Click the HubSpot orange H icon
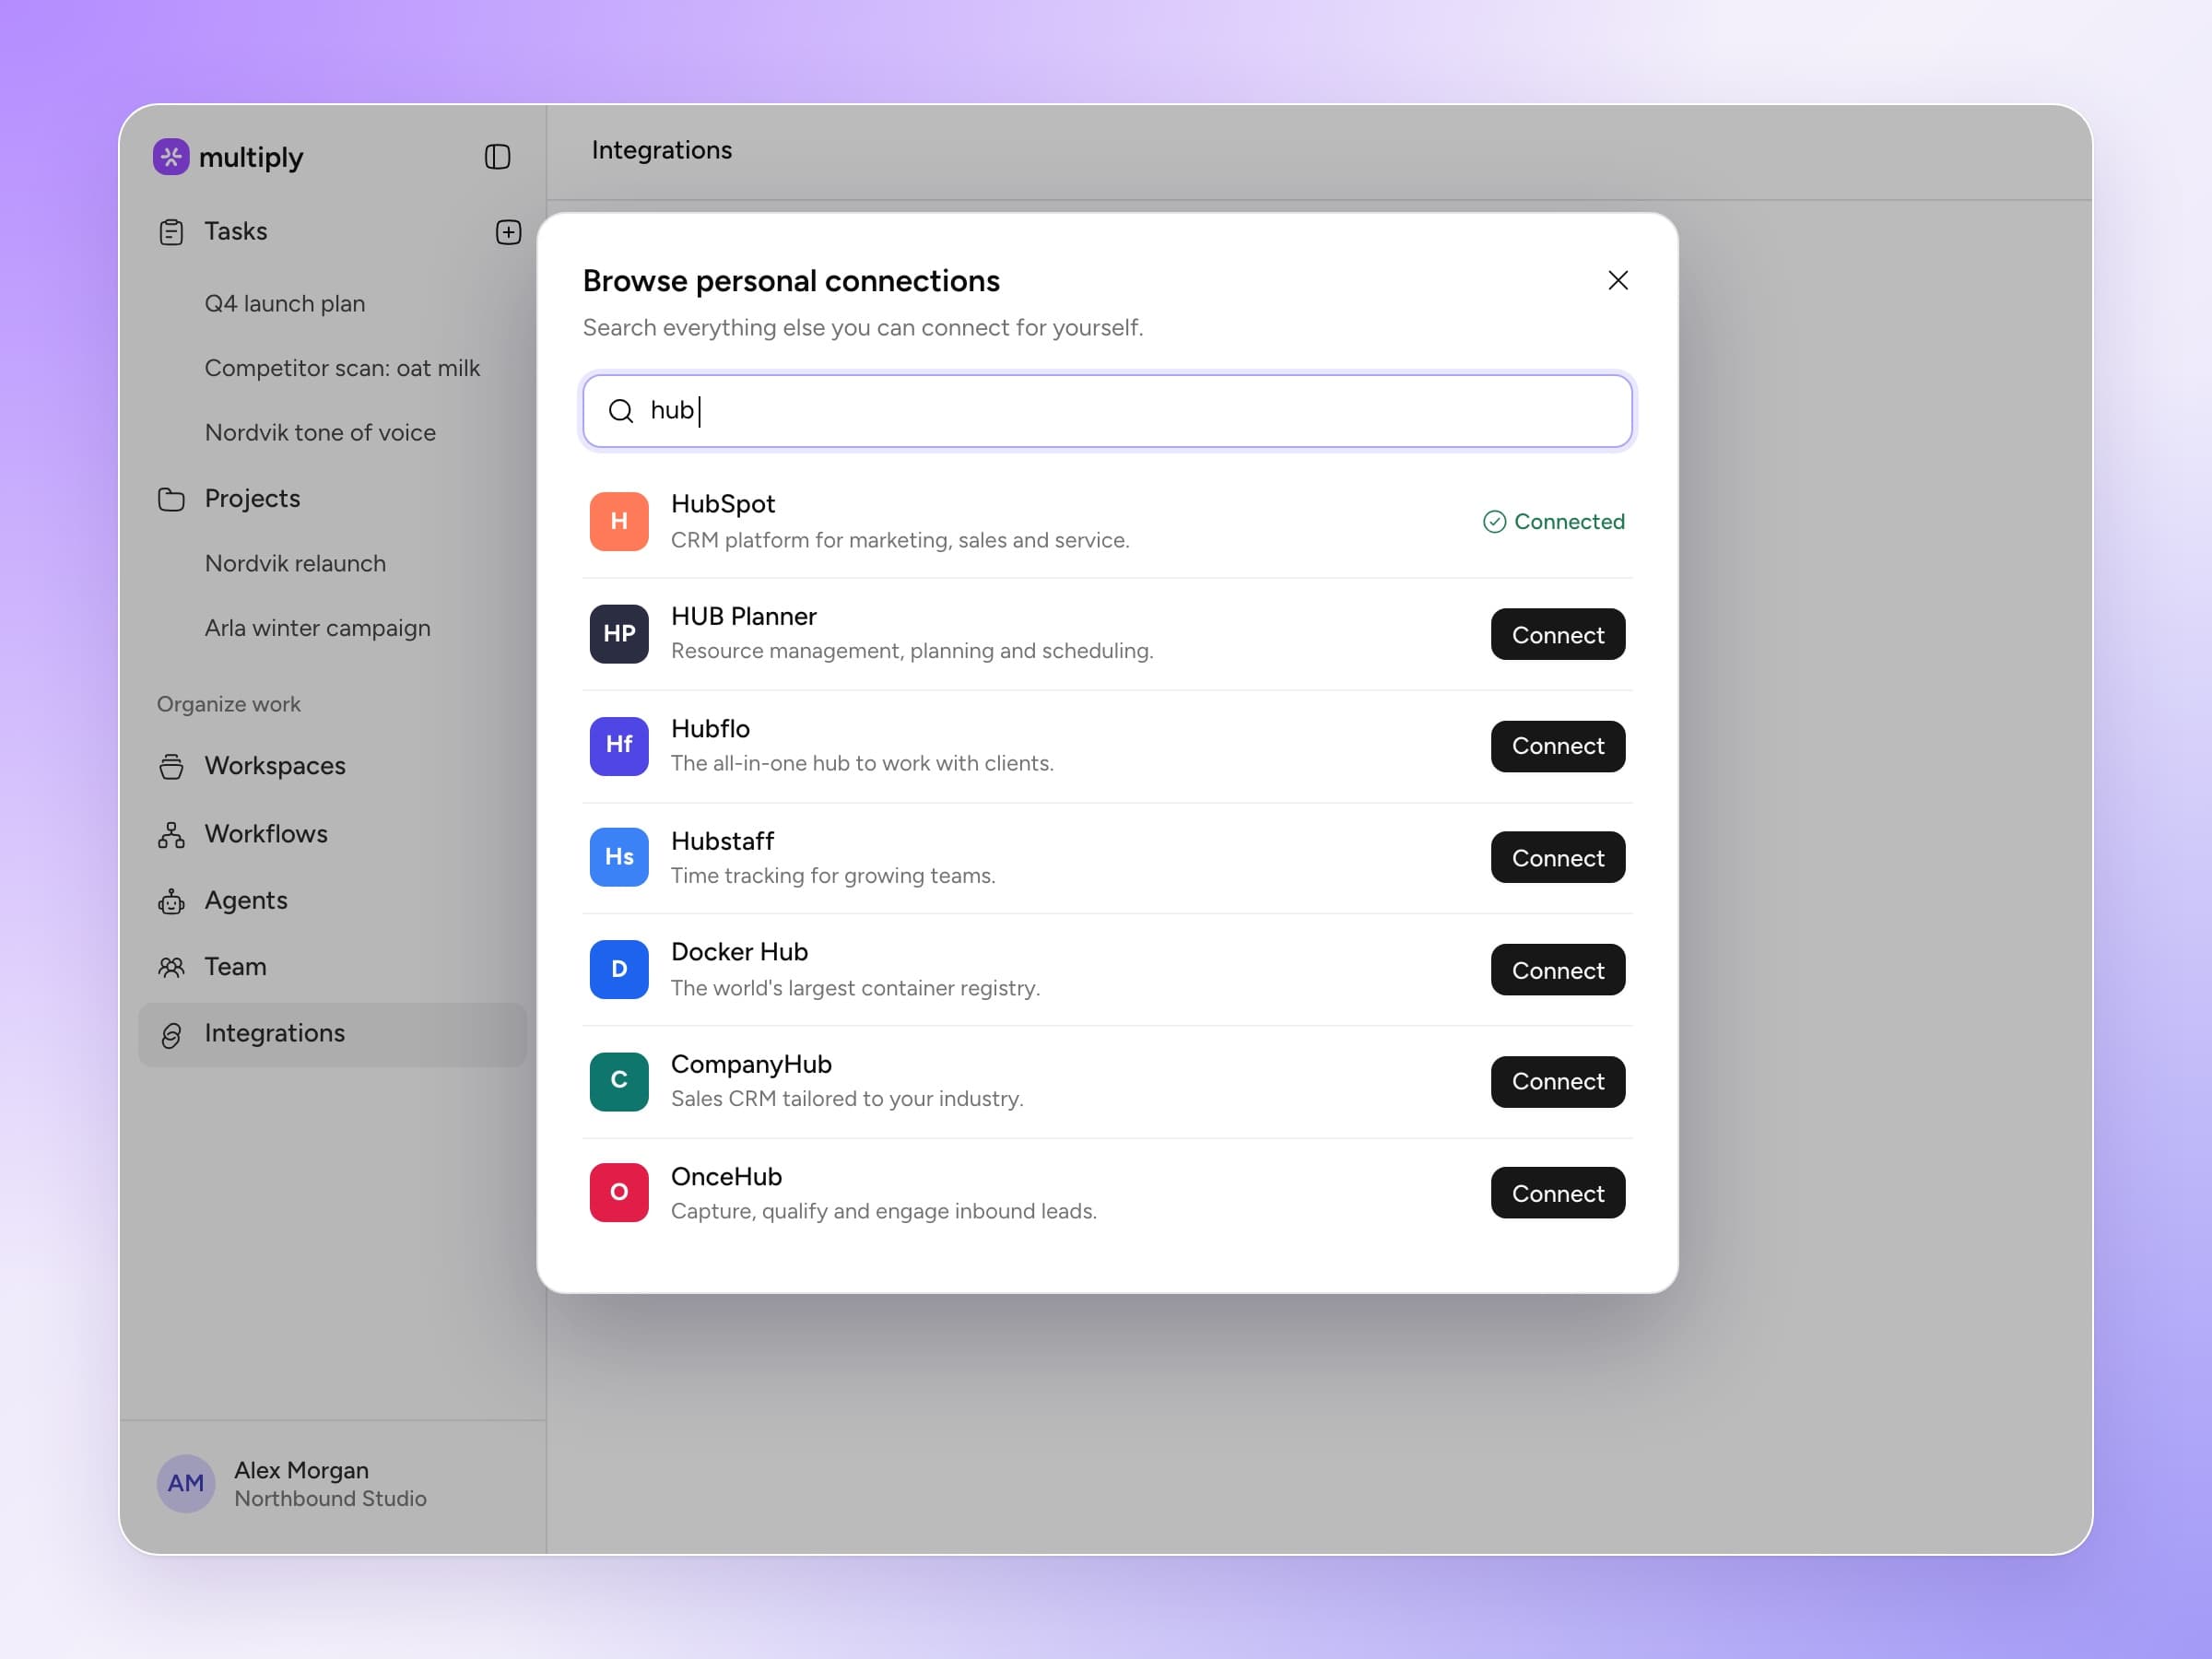The width and height of the screenshot is (2212, 1659). [x=619, y=521]
